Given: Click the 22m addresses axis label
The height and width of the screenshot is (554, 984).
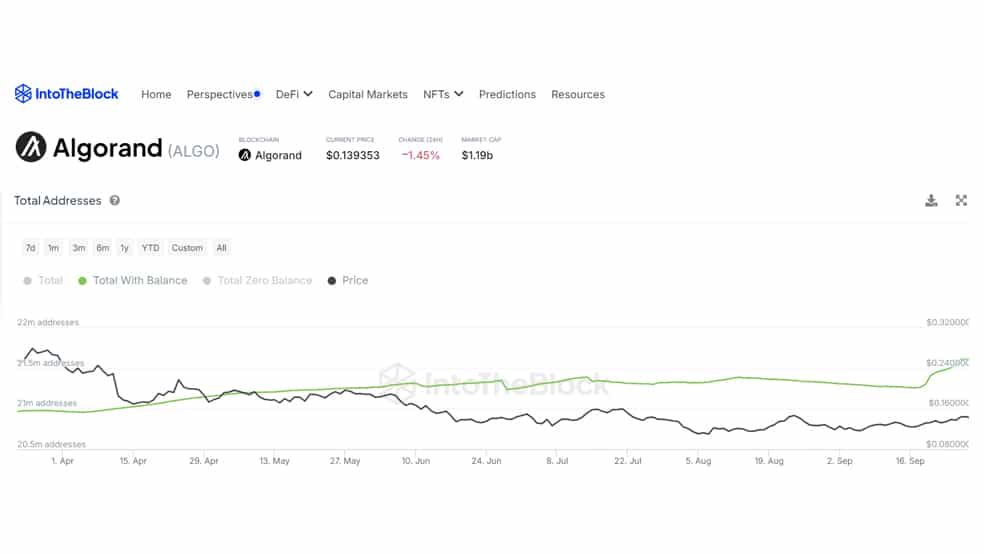Looking at the screenshot, I should coord(48,322).
